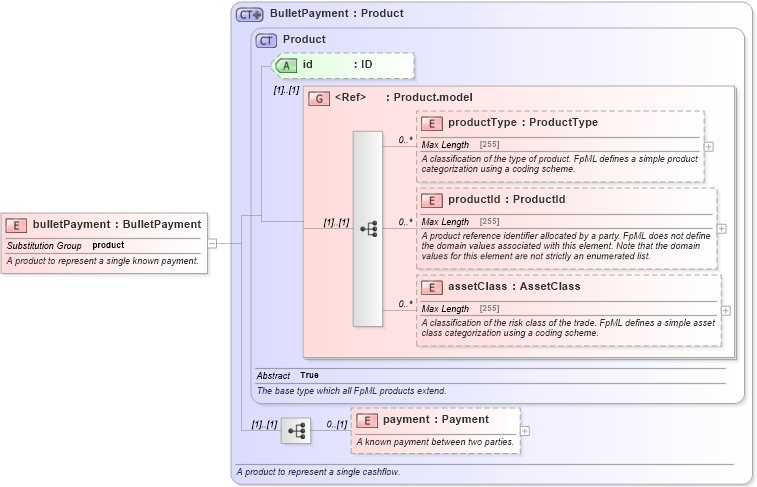The image size is (757, 487).
Task: Click productType : ProductType label
Action: coord(523,123)
